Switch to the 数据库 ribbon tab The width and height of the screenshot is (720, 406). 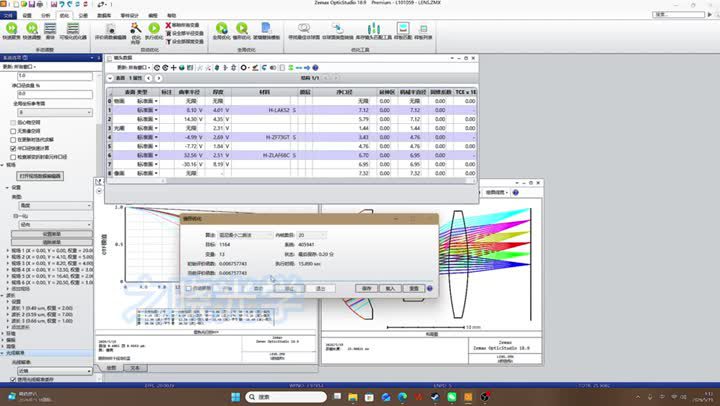104,16
